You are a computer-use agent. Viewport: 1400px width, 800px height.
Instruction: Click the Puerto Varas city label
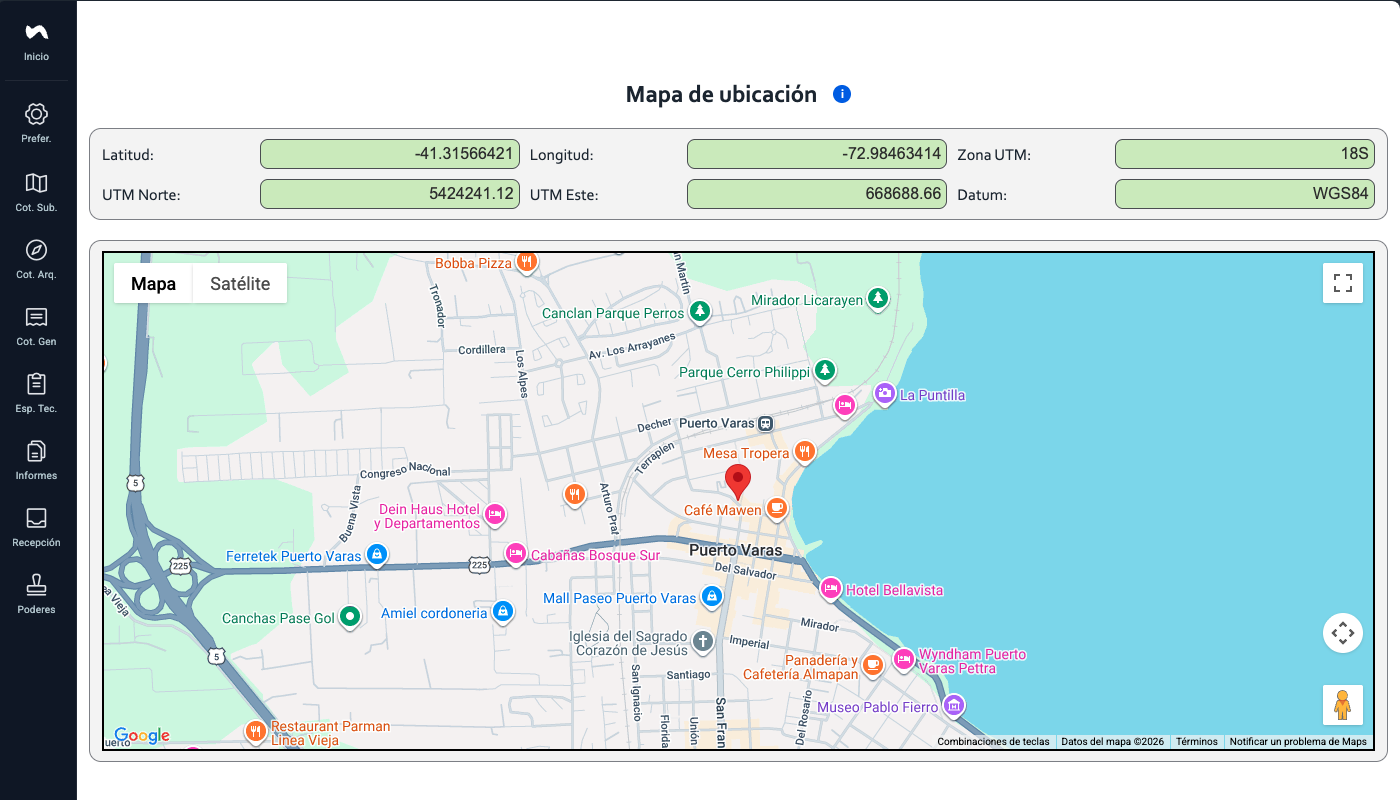[736, 550]
